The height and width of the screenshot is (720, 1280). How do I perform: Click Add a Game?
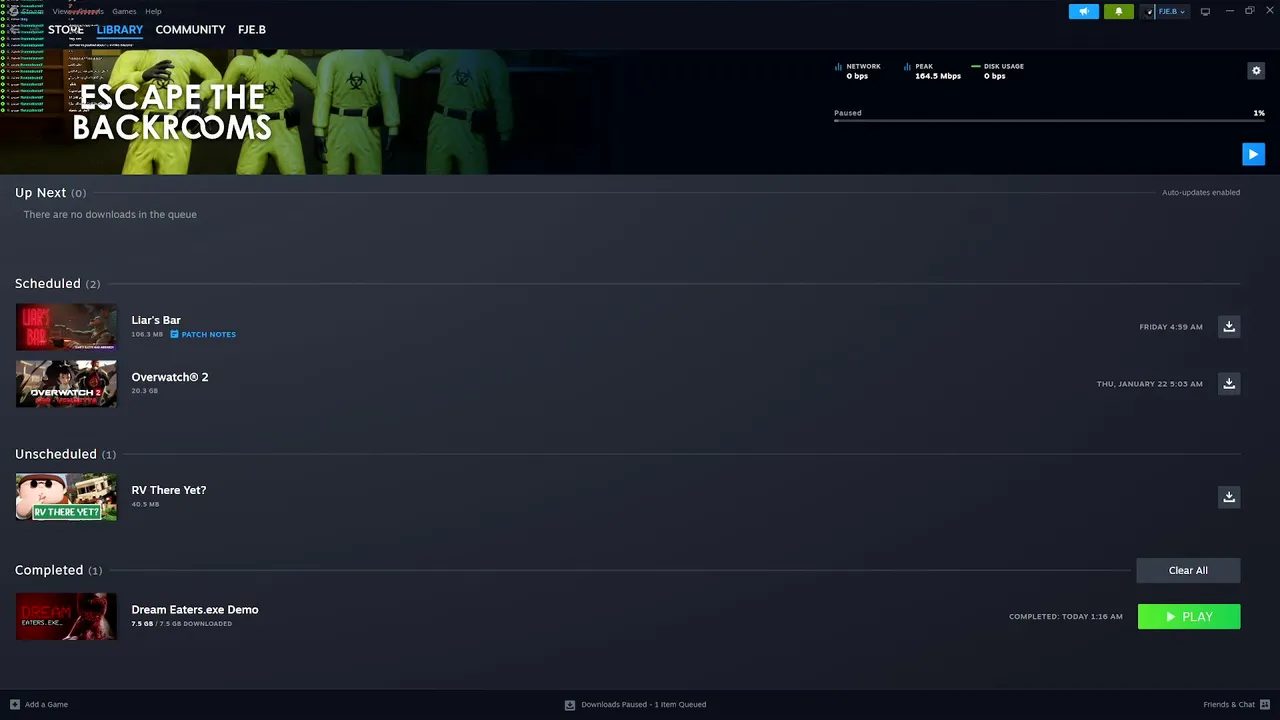coord(46,704)
